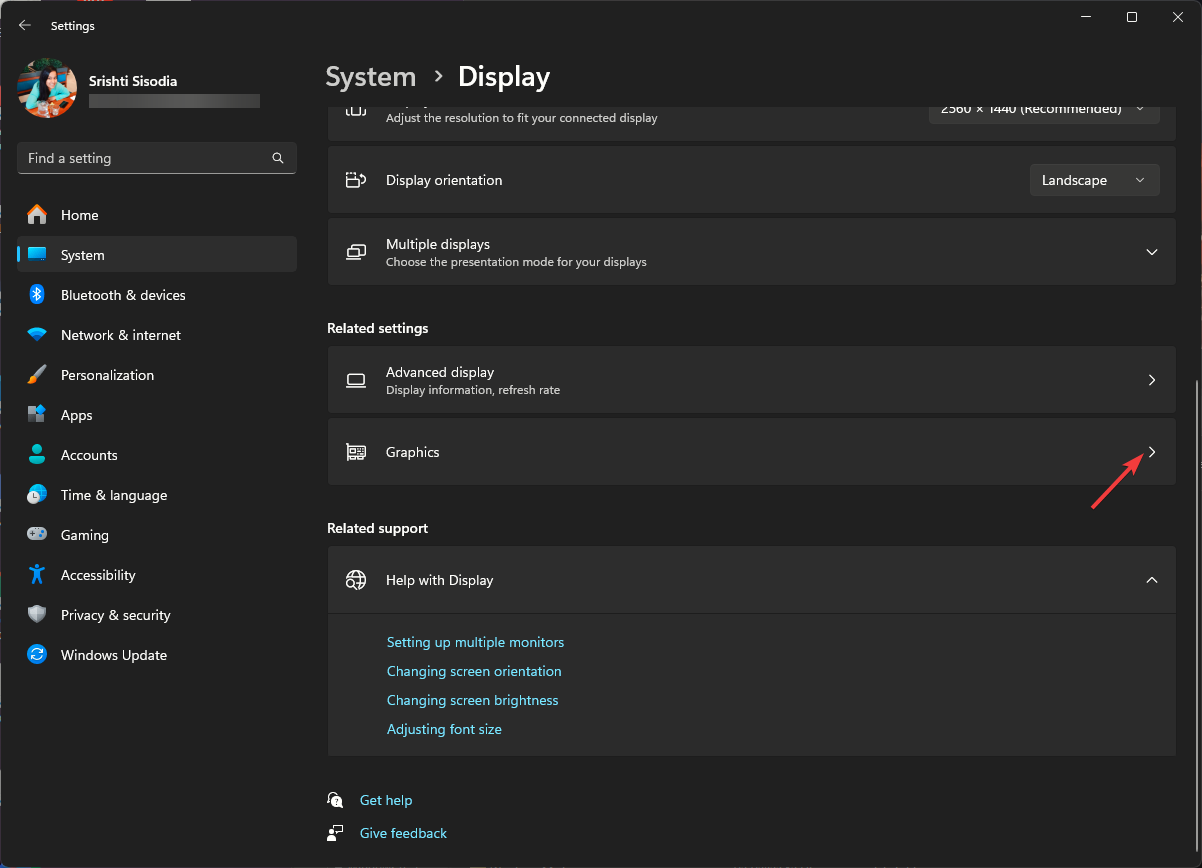Click the magnifier search icon
Screen dimensions: 1202x868
pos(278,158)
